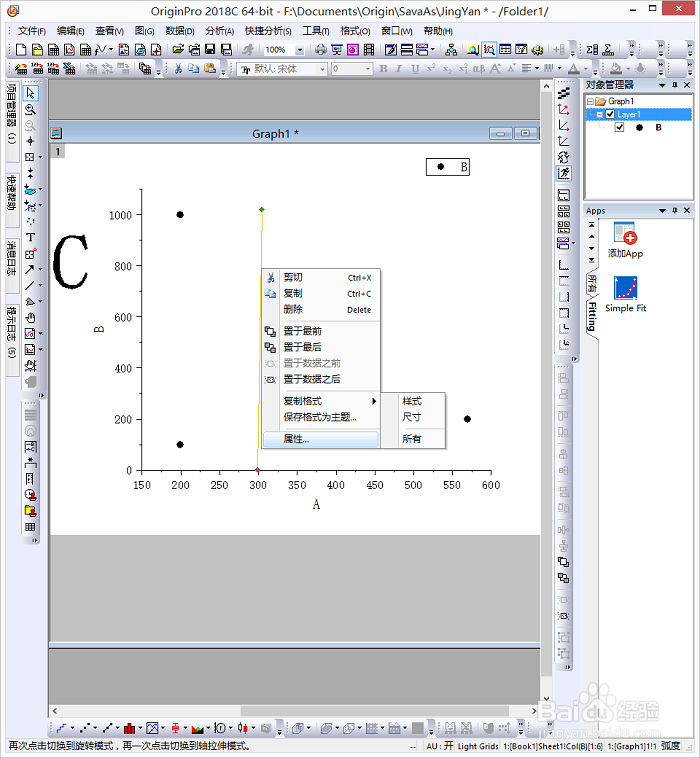The image size is (700, 758).
Task: Choose Save Format as Theme (保存格式为主题...)
Action: click(x=321, y=417)
